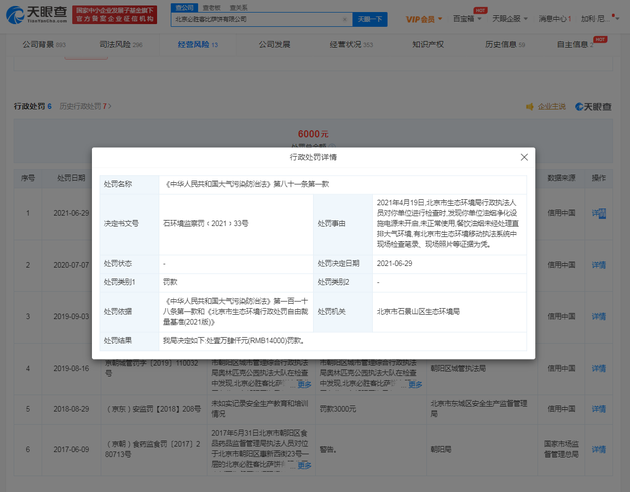Expand the 百宝箱 menu
This screenshot has height=492, width=630.
pyautogui.click(x=465, y=18)
